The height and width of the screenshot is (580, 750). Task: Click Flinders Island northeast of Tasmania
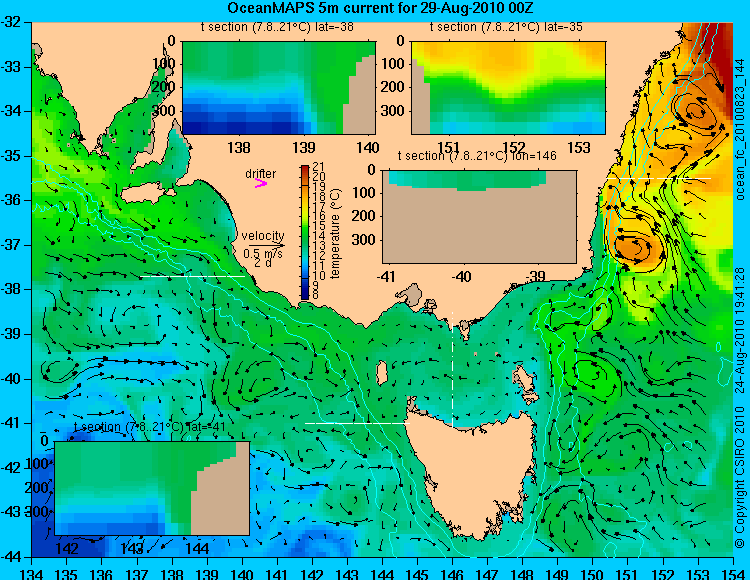pyautogui.click(x=524, y=380)
